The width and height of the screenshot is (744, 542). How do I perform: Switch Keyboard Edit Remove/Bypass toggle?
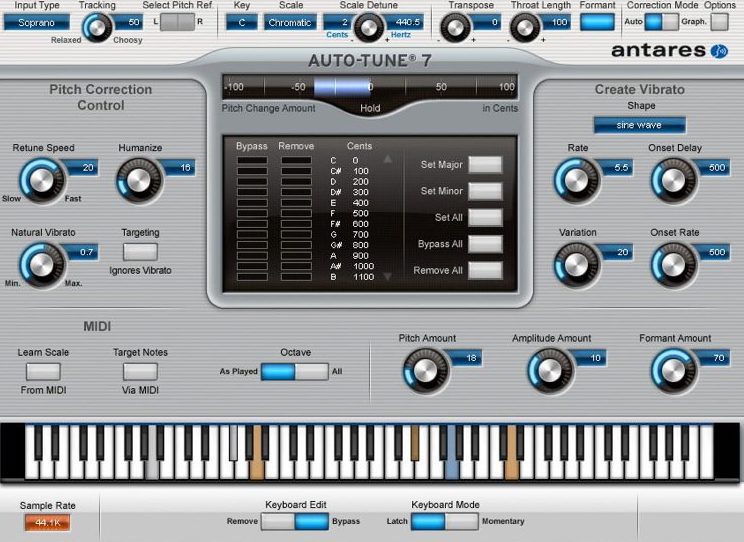(295, 521)
